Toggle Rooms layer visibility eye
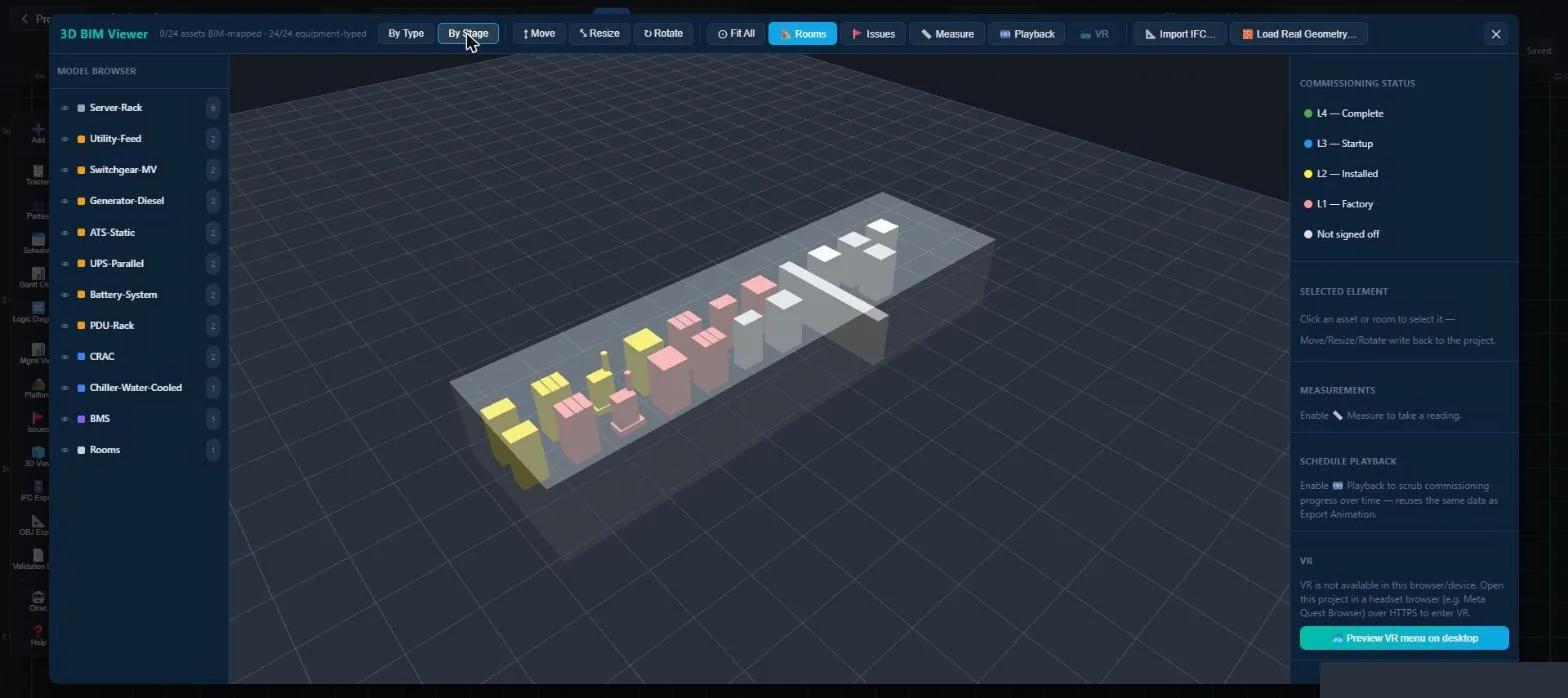 click(x=65, y=450)
